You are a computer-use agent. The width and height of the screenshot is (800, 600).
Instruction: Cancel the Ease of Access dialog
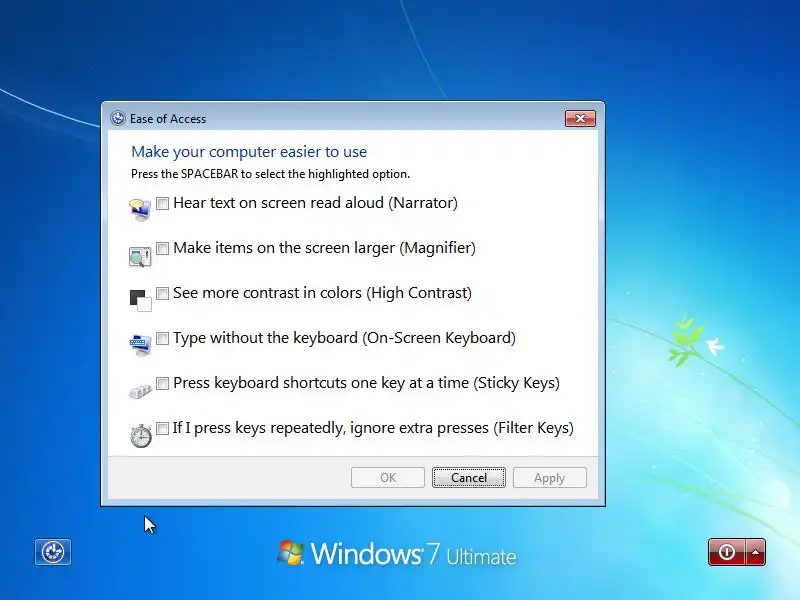469,478
